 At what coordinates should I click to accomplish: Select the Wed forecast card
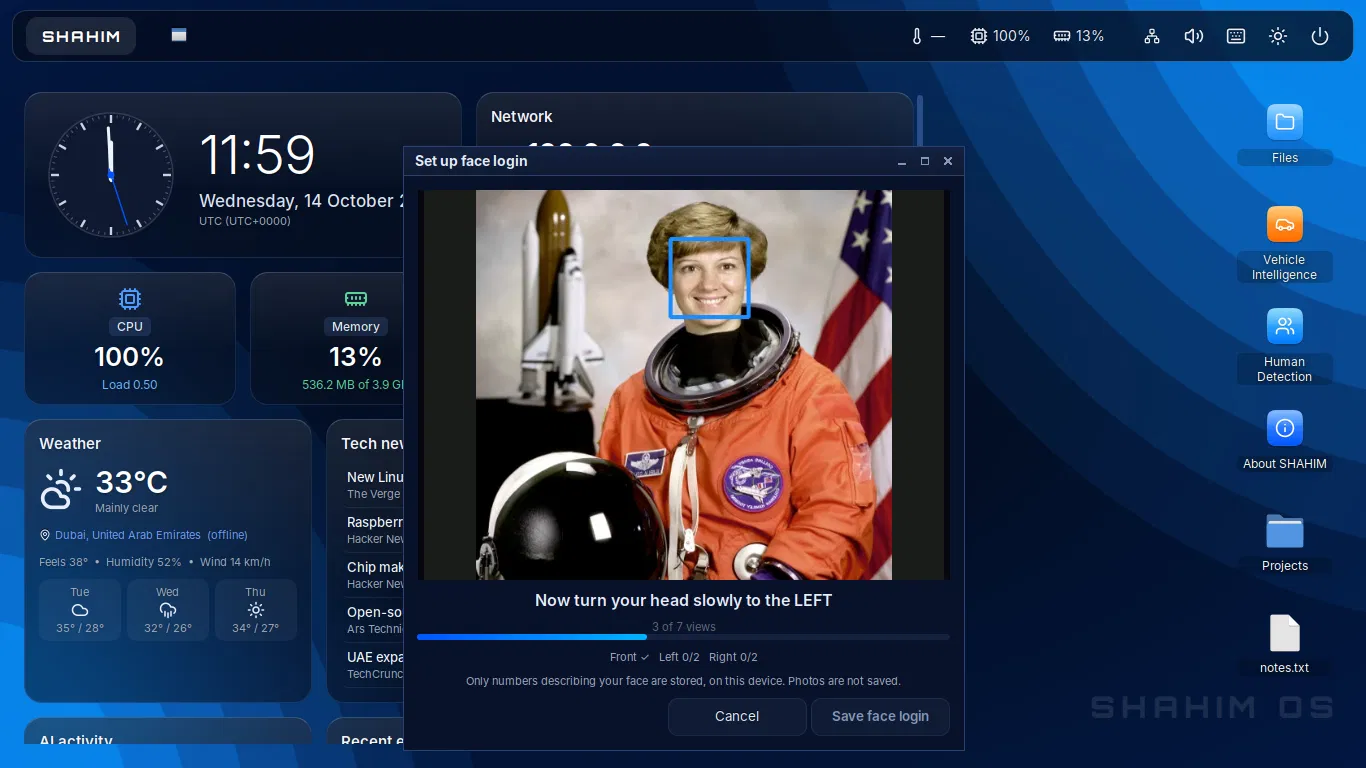click(168, 609)
